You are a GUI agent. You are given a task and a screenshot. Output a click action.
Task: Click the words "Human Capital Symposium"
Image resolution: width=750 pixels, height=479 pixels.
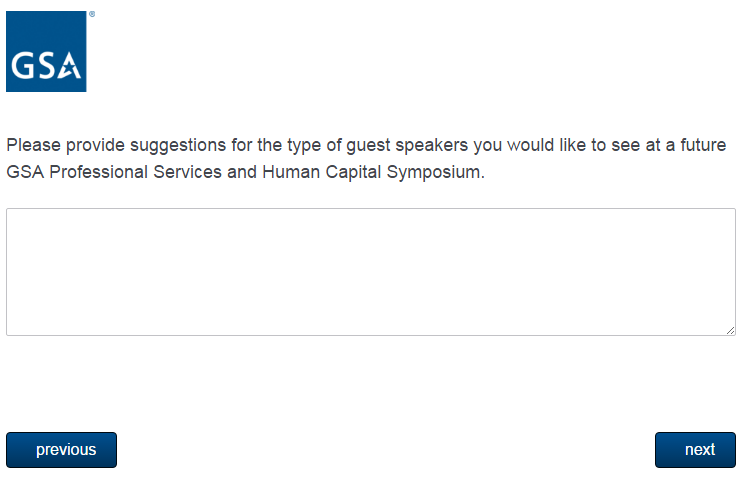373,172
